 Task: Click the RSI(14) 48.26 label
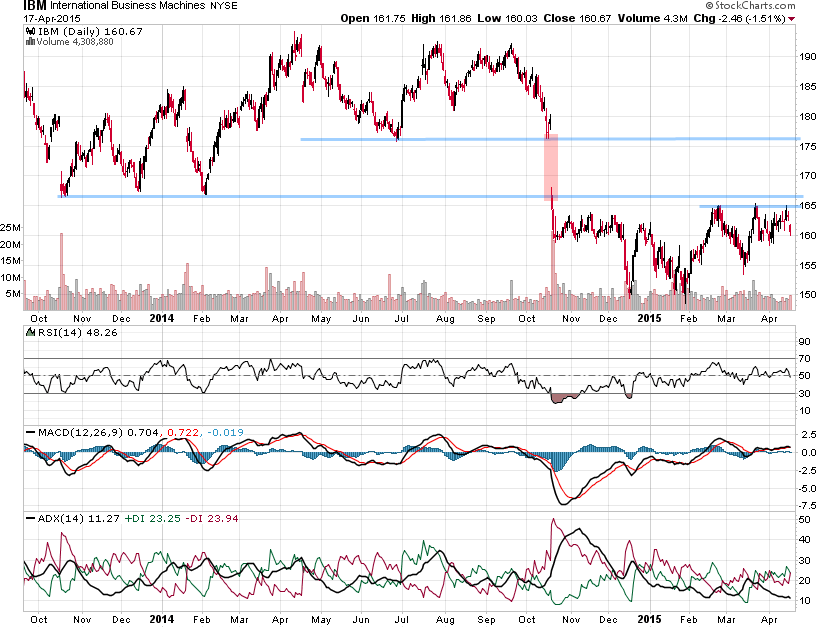(x=78, y=332)
